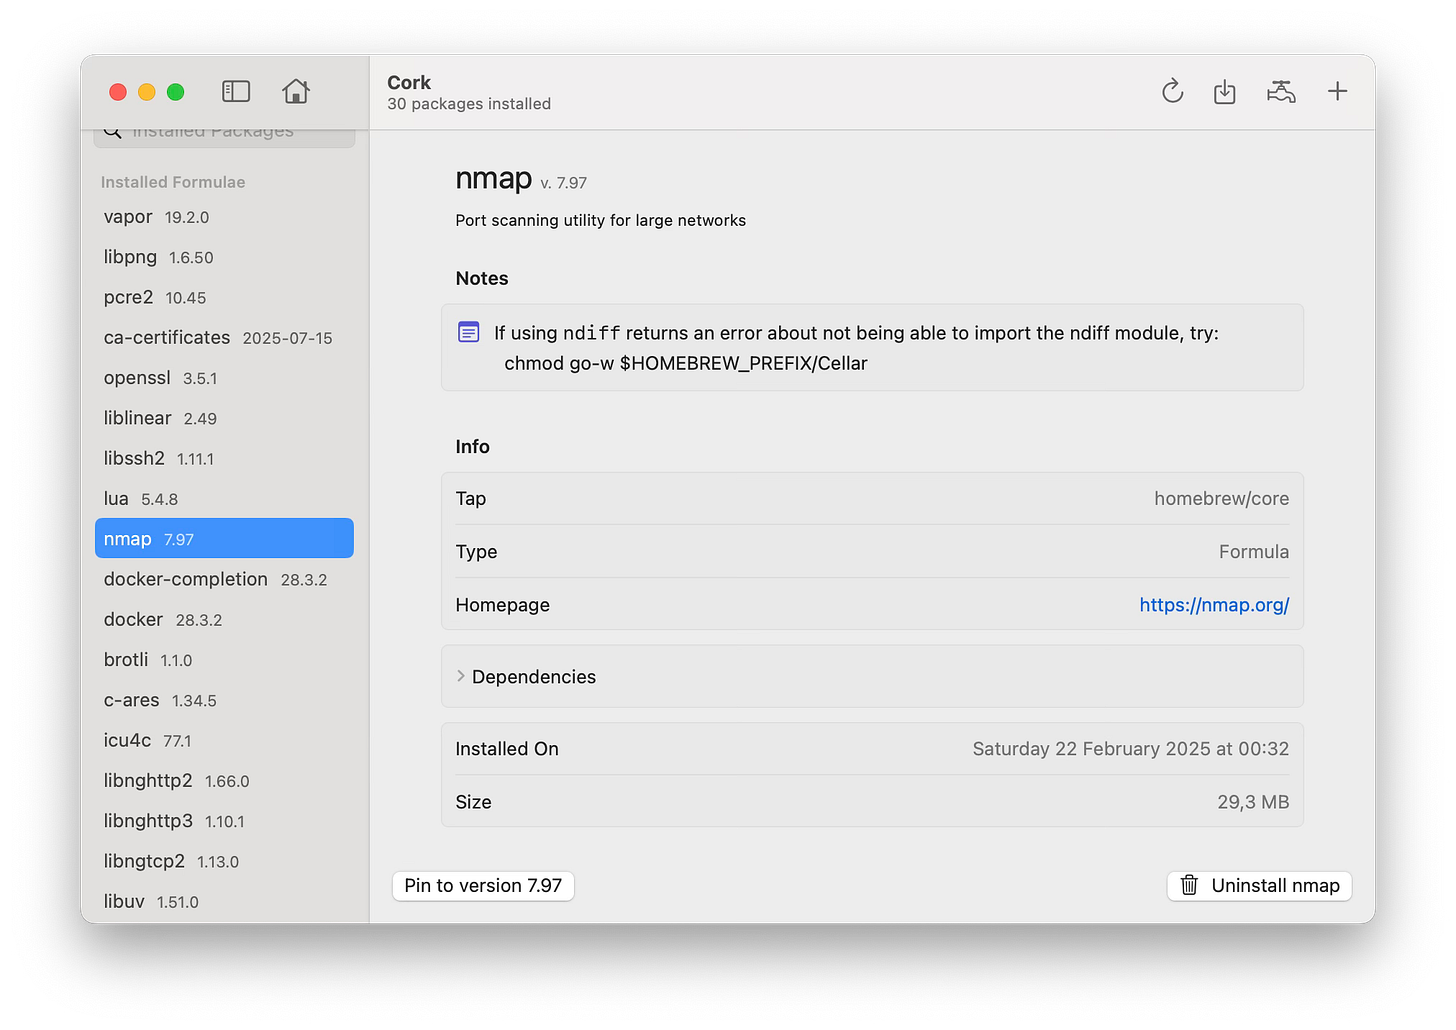1456x1030 pixels.
Task: Click the Cork window title
Action: pyautogui.click(x=409, y=82)
